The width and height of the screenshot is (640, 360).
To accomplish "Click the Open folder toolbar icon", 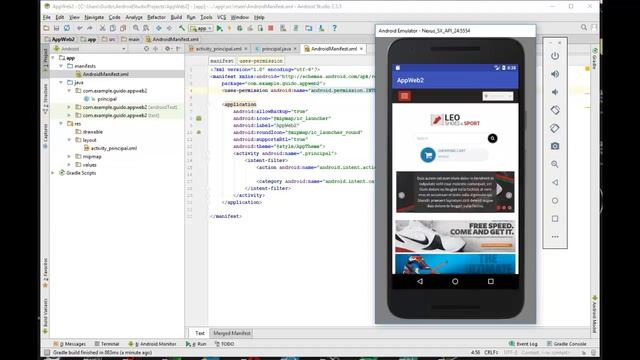I will [47, 28].
